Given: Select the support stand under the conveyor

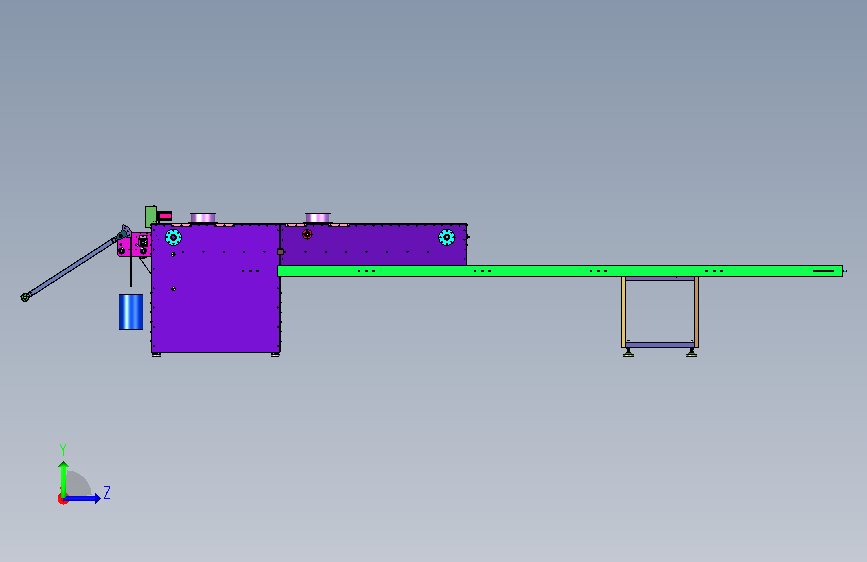Looking at the screenshot, I should 660,316.
